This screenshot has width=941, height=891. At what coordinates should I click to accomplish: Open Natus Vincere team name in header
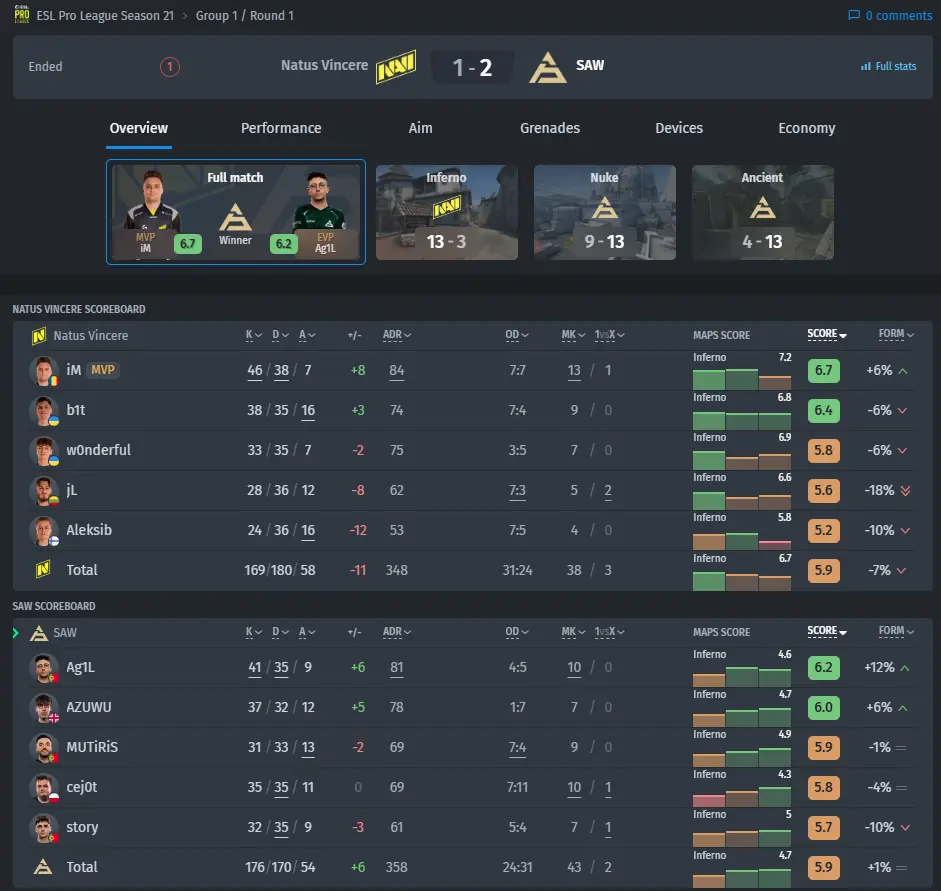click(324, 65)
